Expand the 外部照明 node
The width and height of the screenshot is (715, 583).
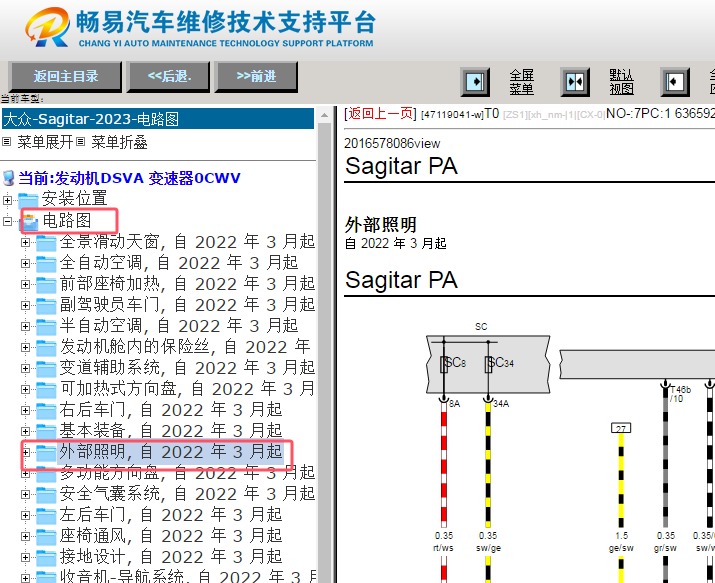[x=26, y=452]
